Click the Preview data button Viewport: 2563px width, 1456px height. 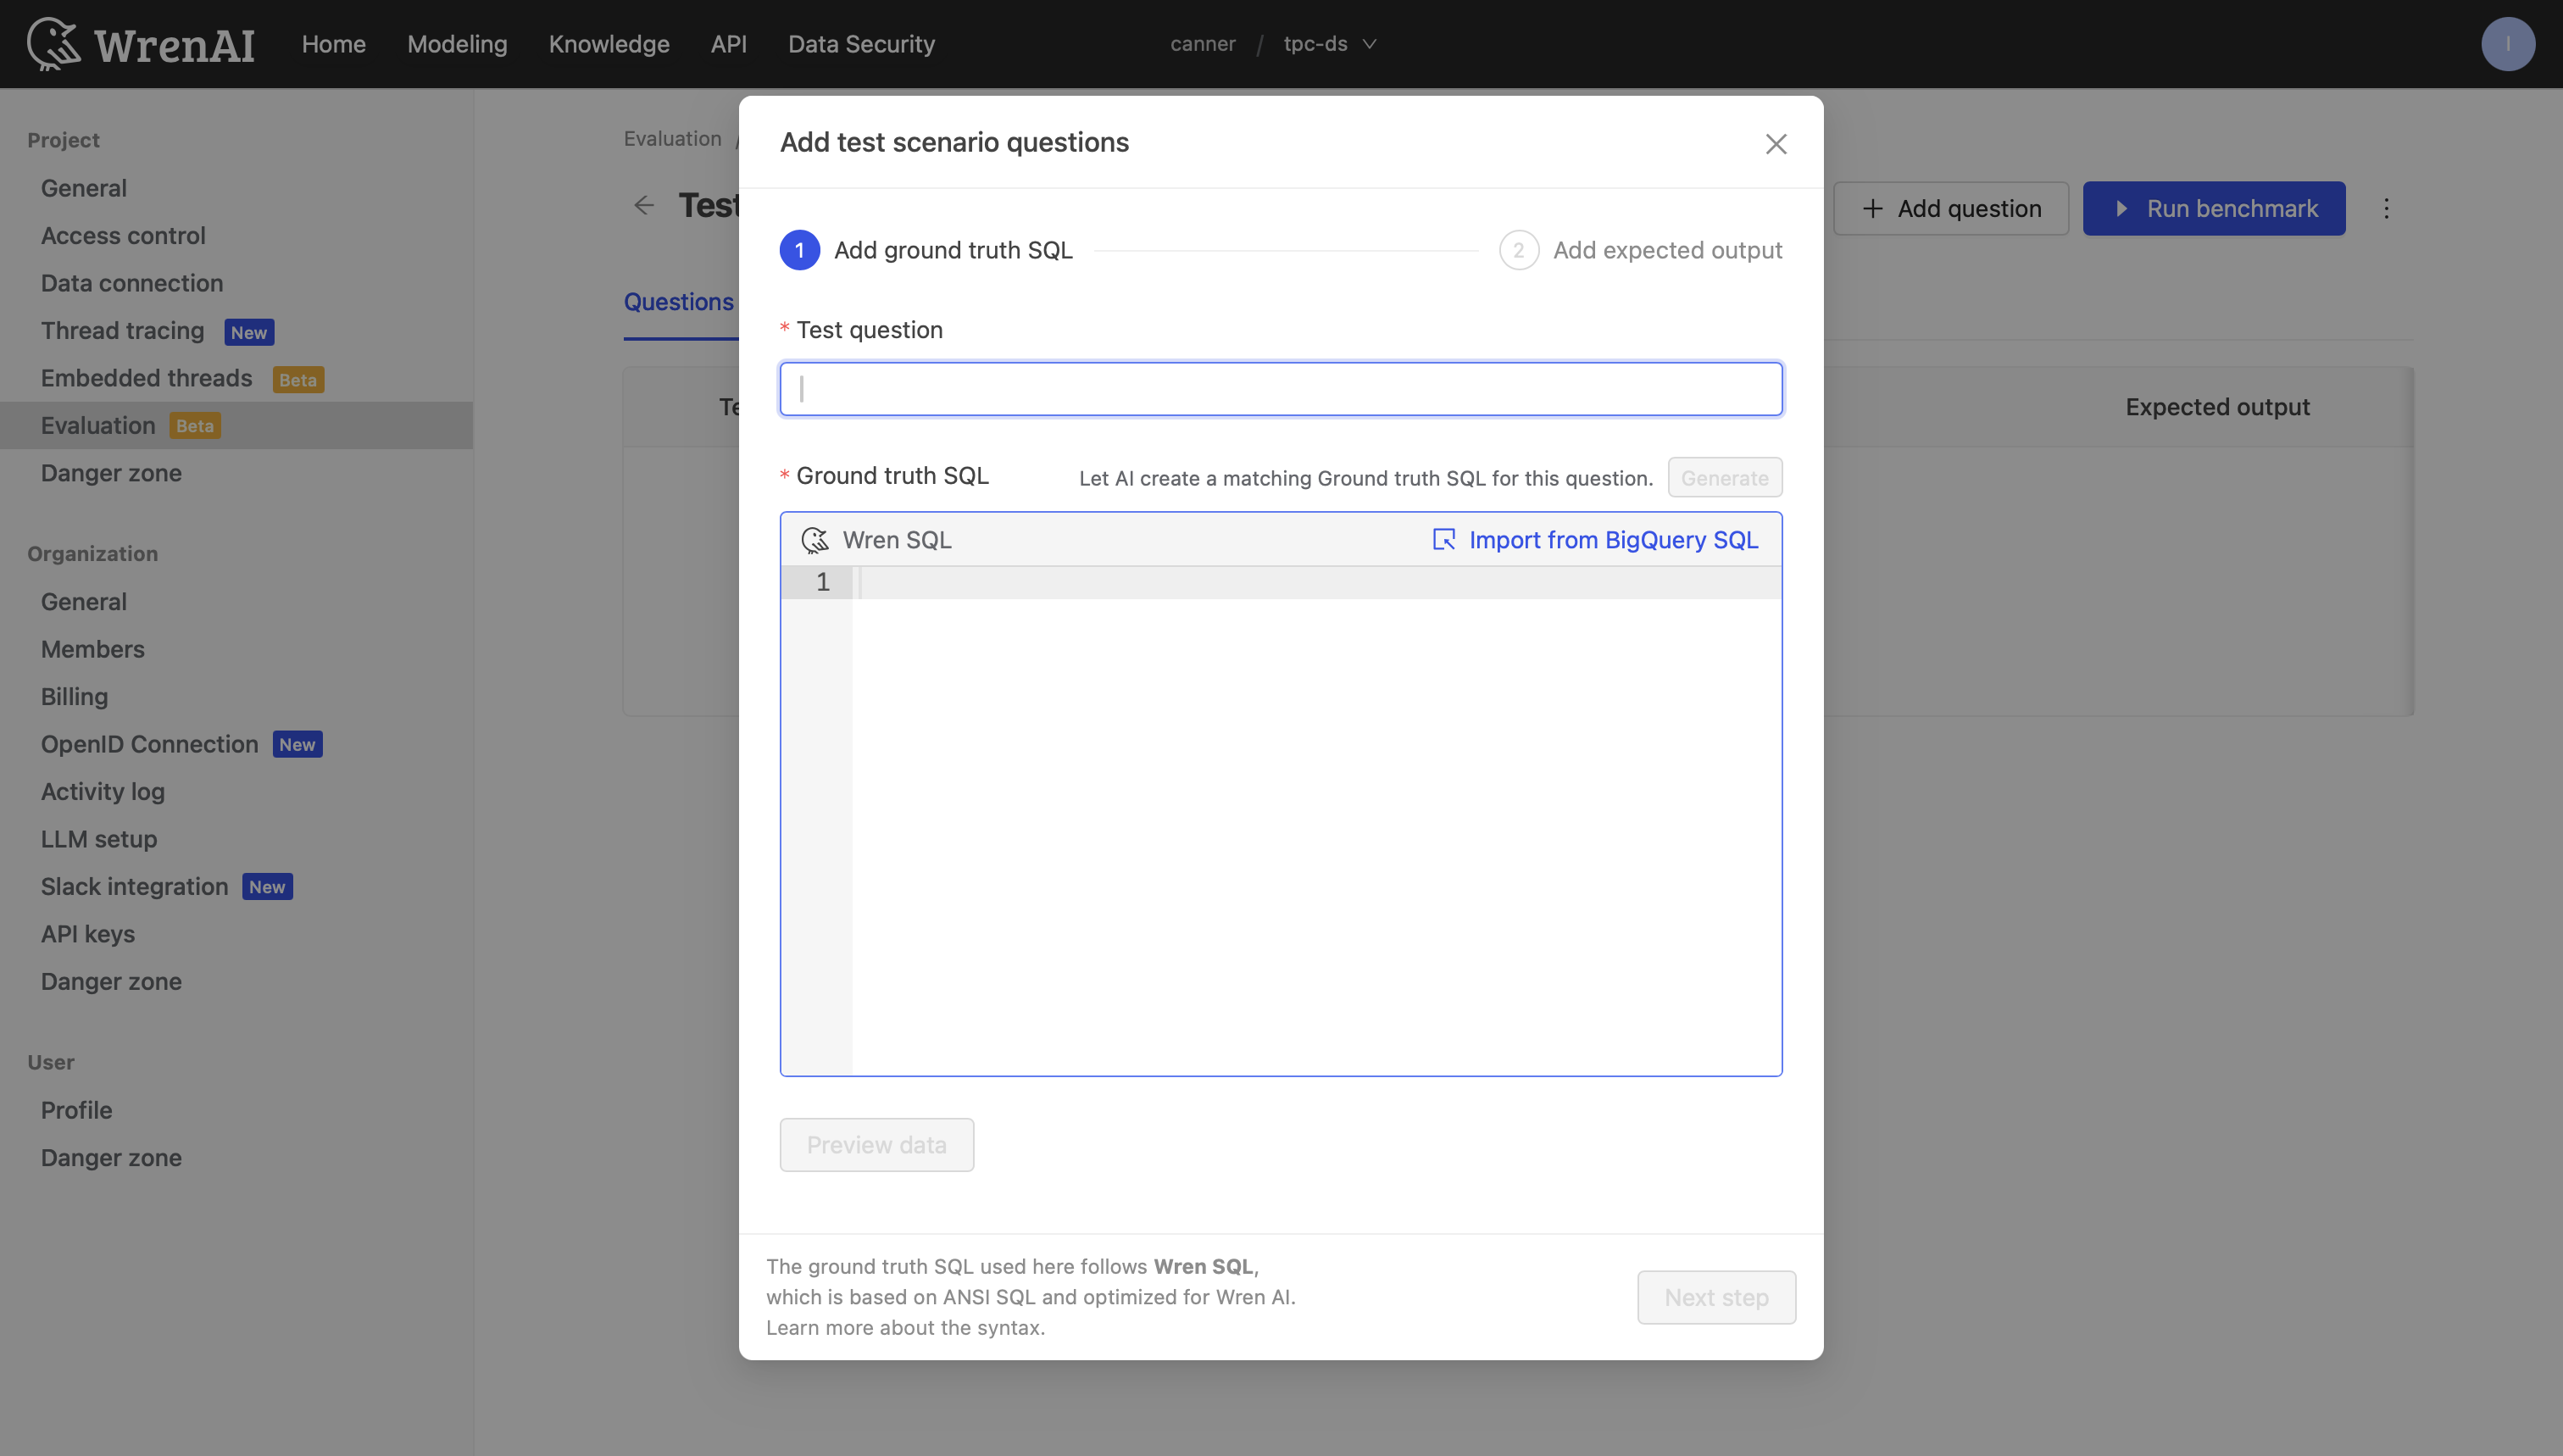point(876,1144)
